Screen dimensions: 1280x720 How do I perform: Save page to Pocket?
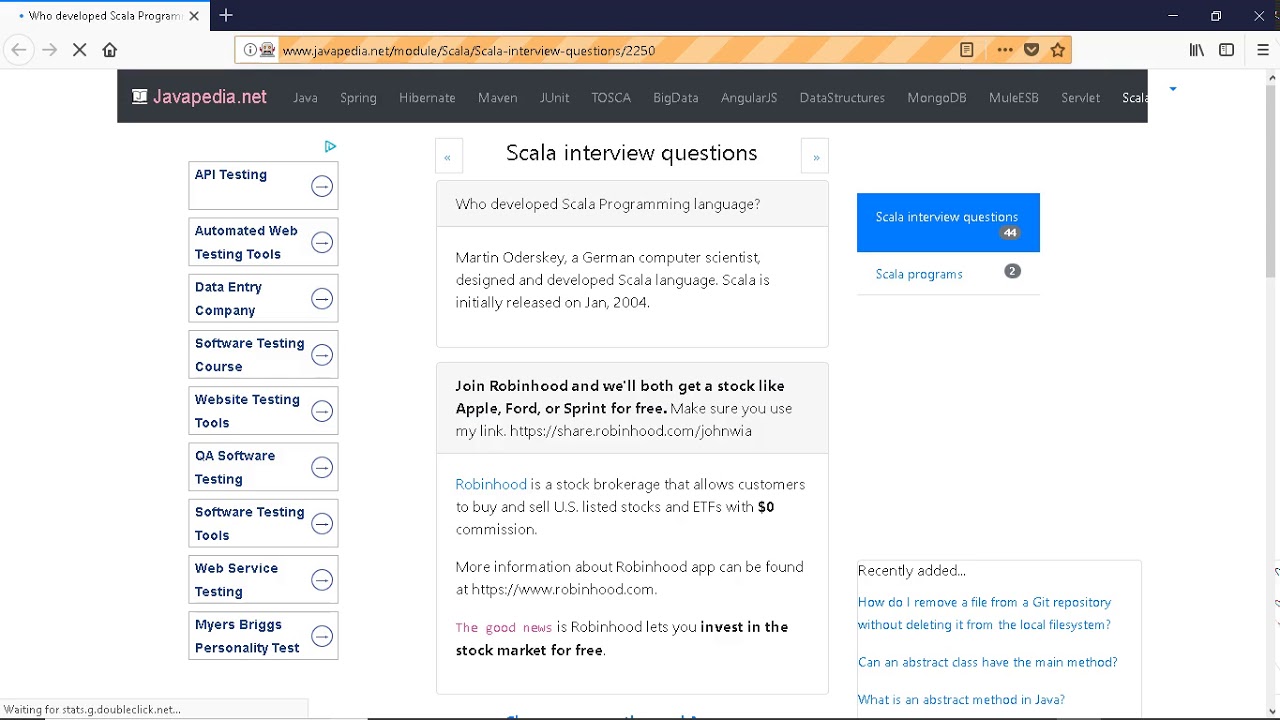[x=1032, y=50]
